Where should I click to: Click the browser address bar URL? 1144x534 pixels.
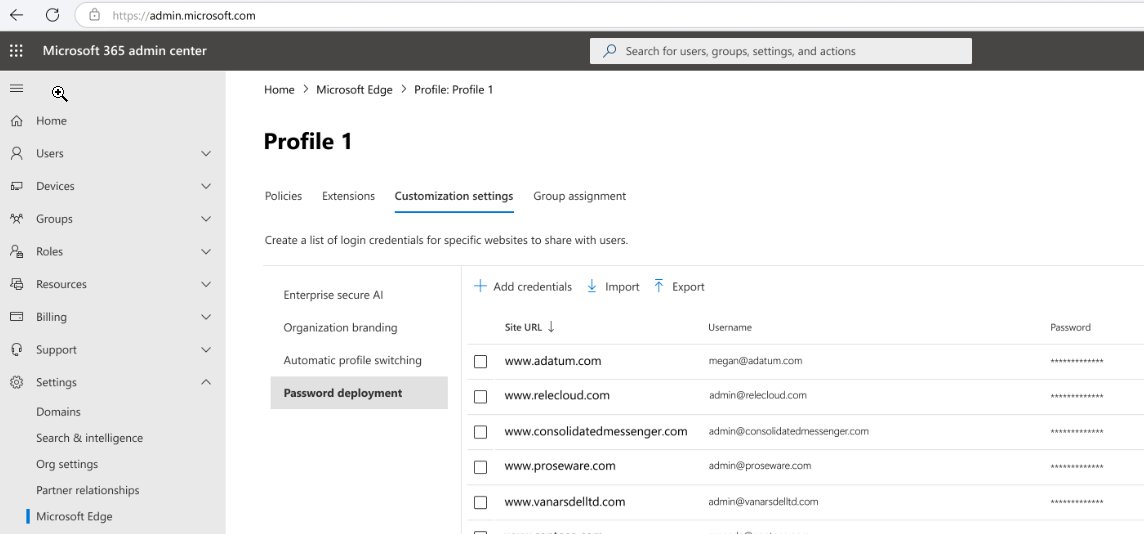(x=184, y=15)
